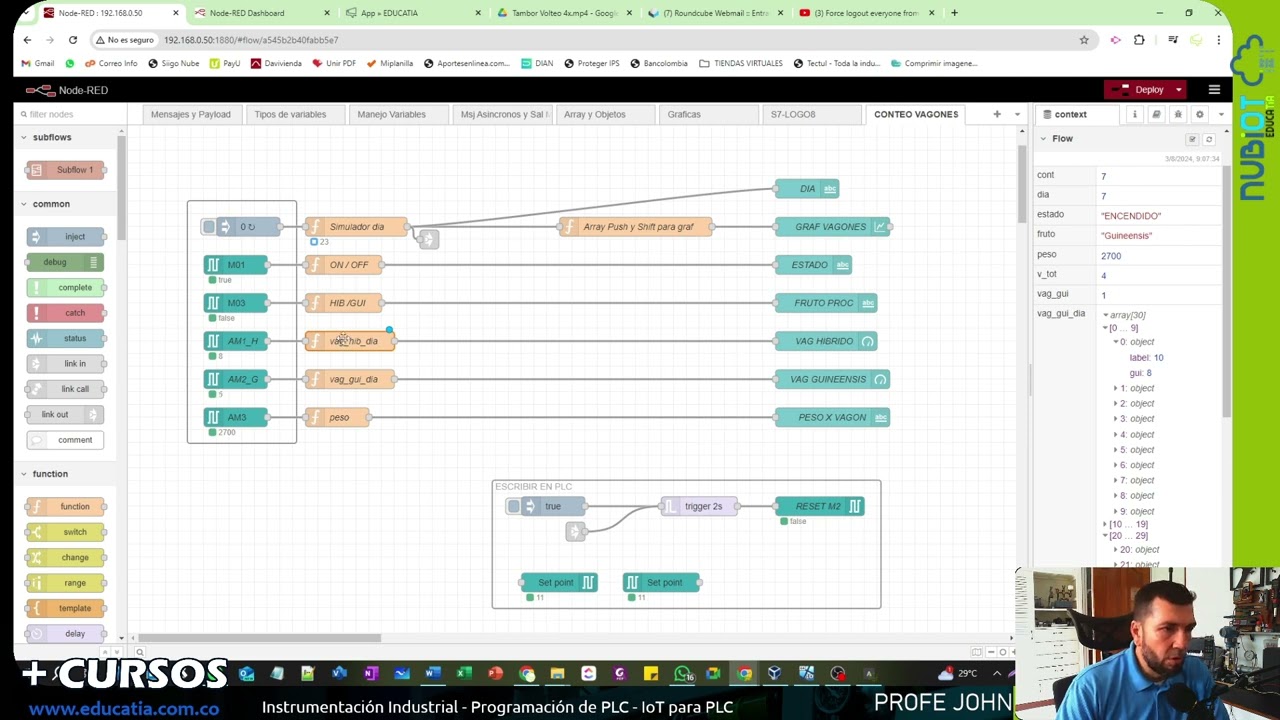
Task: Switch to Manejo Variables flow tab
Action: 392,114
